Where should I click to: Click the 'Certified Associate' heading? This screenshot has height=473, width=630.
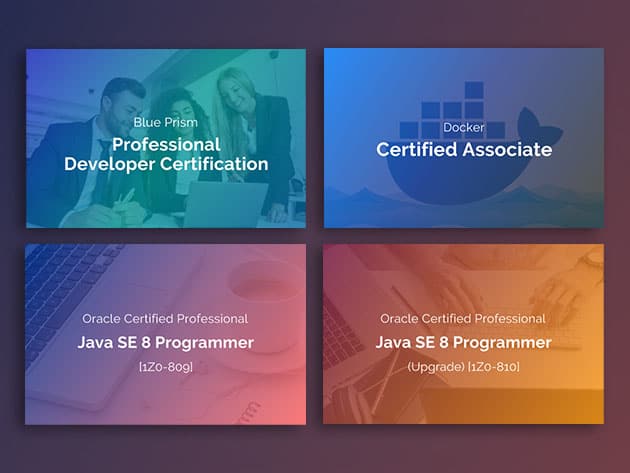463,150
